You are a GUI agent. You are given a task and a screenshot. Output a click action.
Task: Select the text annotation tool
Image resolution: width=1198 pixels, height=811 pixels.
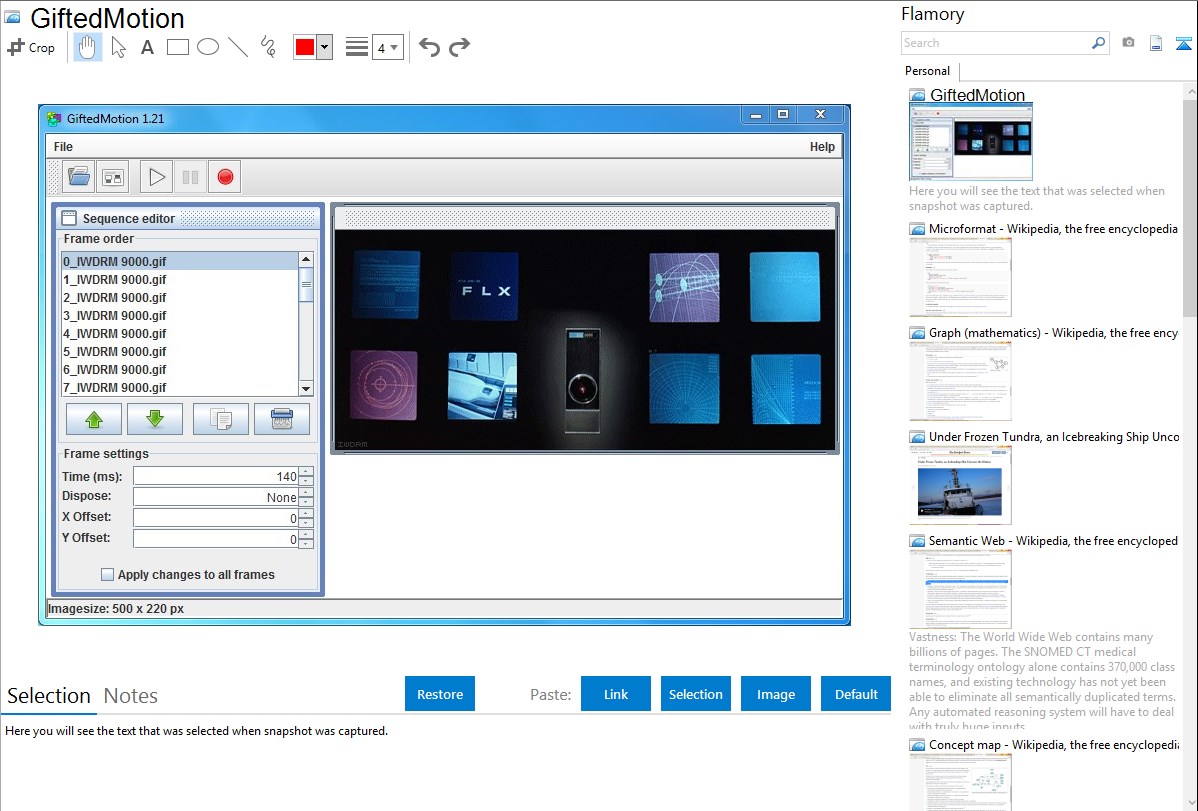(147, 47)
